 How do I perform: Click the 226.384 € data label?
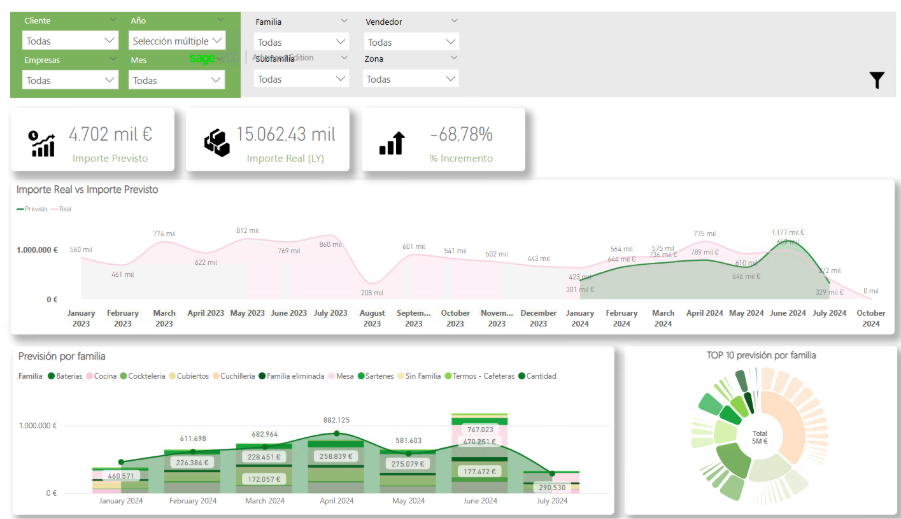tap(192, 462)
